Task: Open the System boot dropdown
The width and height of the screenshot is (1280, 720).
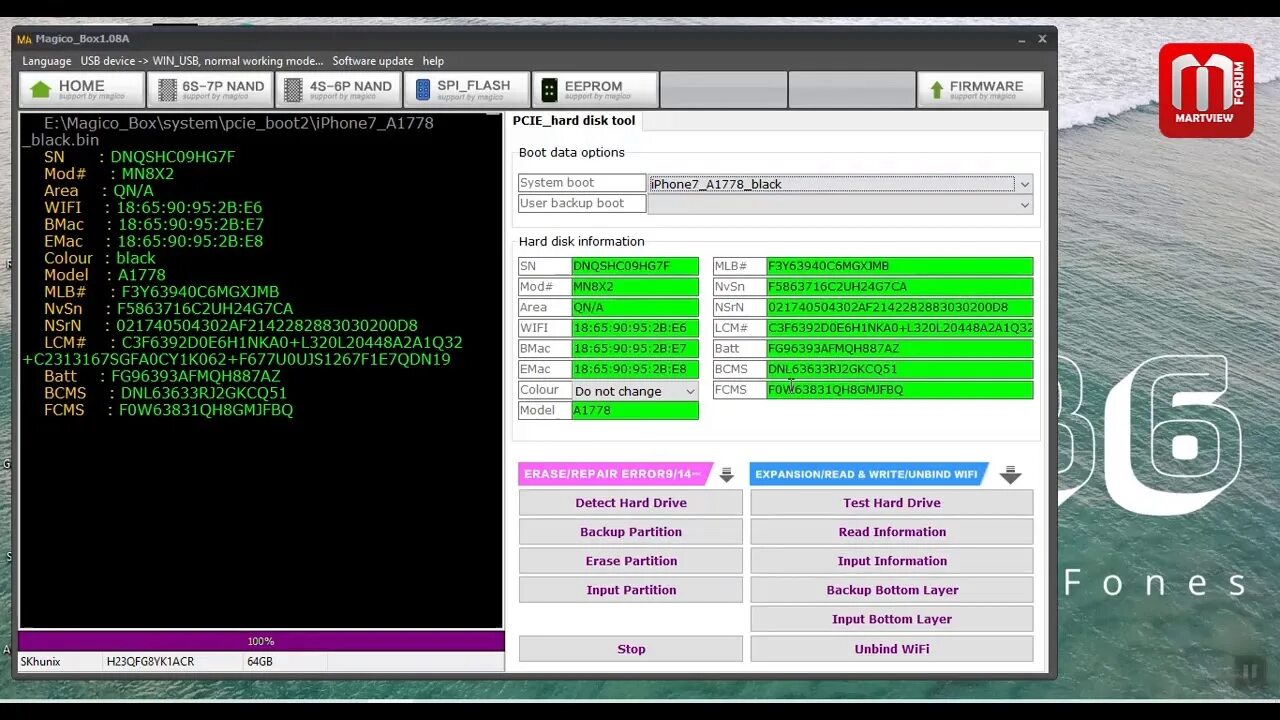Action: (x=1024, y=184)
